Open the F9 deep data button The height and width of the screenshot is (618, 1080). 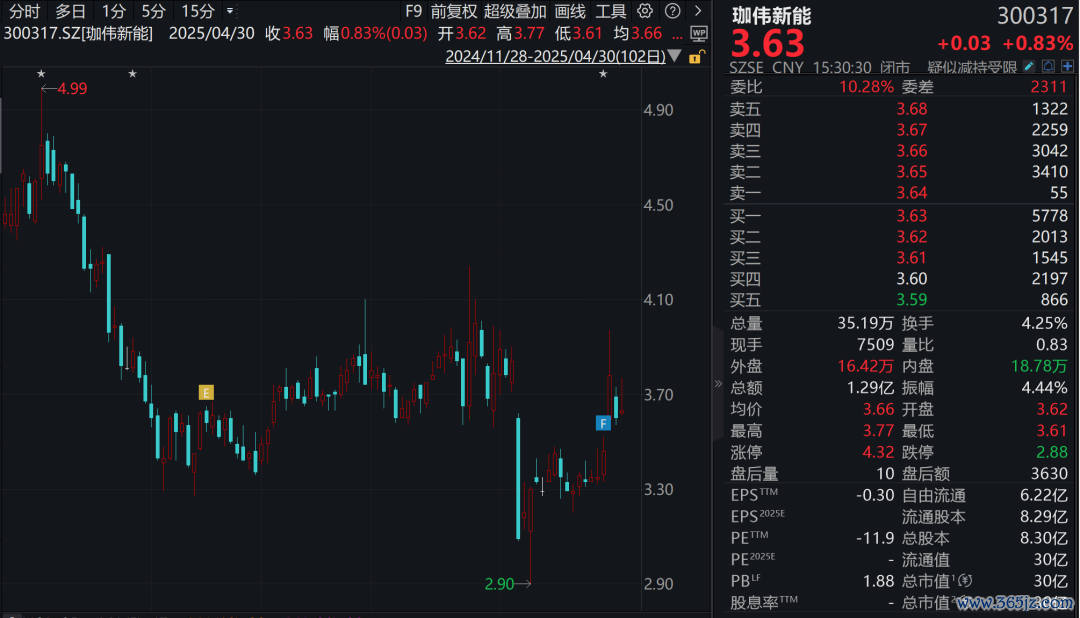click(413, 11)
